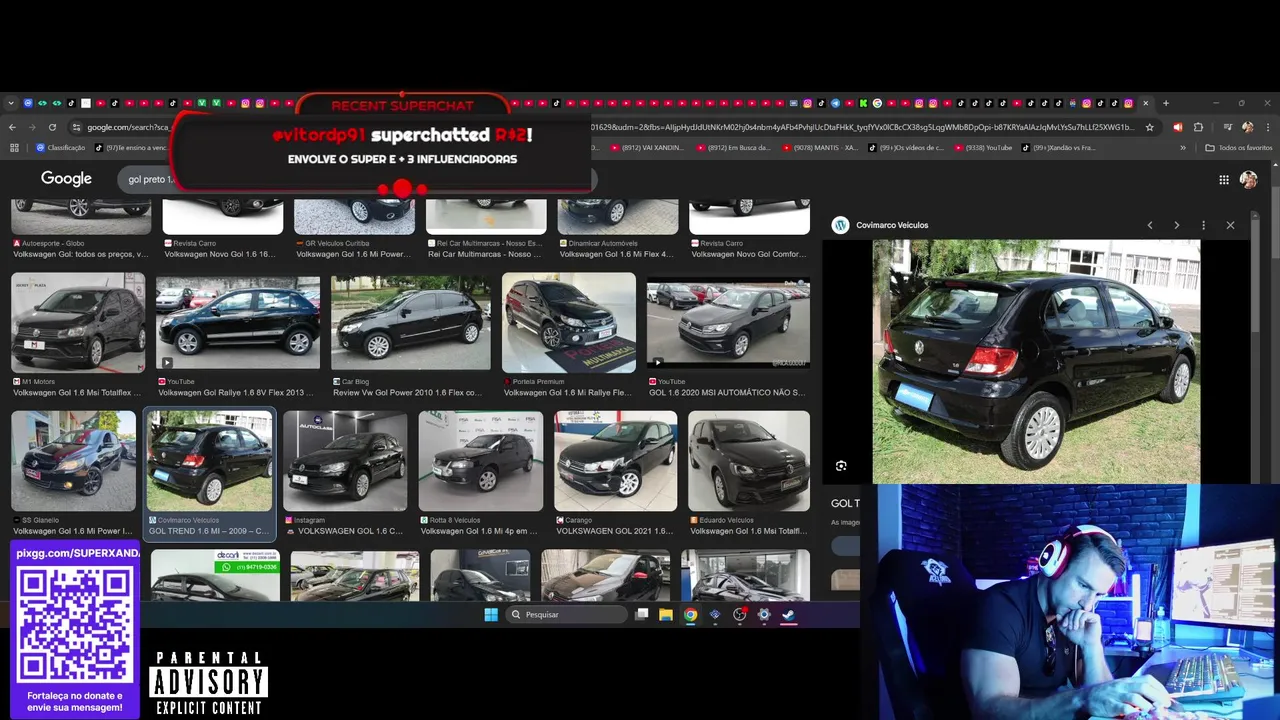Open the Google apps grid
1280x720 pixels.
pos(1224,180)
